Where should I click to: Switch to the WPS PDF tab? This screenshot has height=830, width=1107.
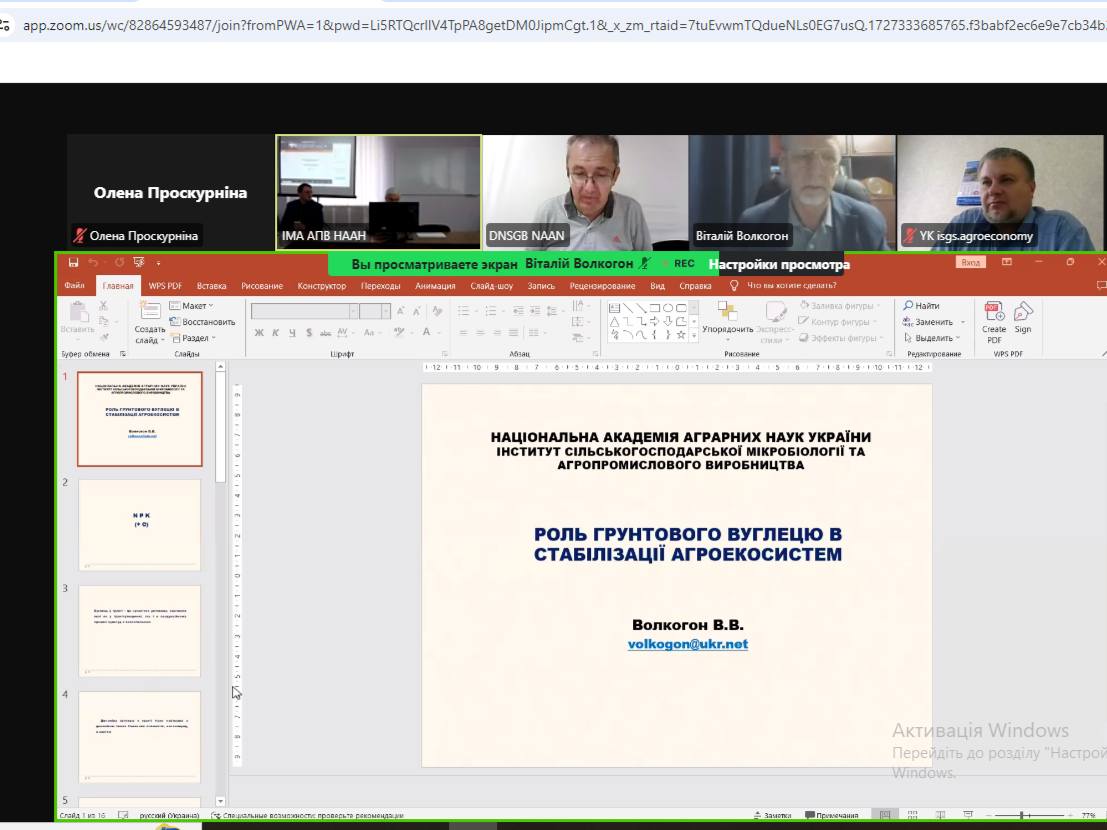click(165, 286)
